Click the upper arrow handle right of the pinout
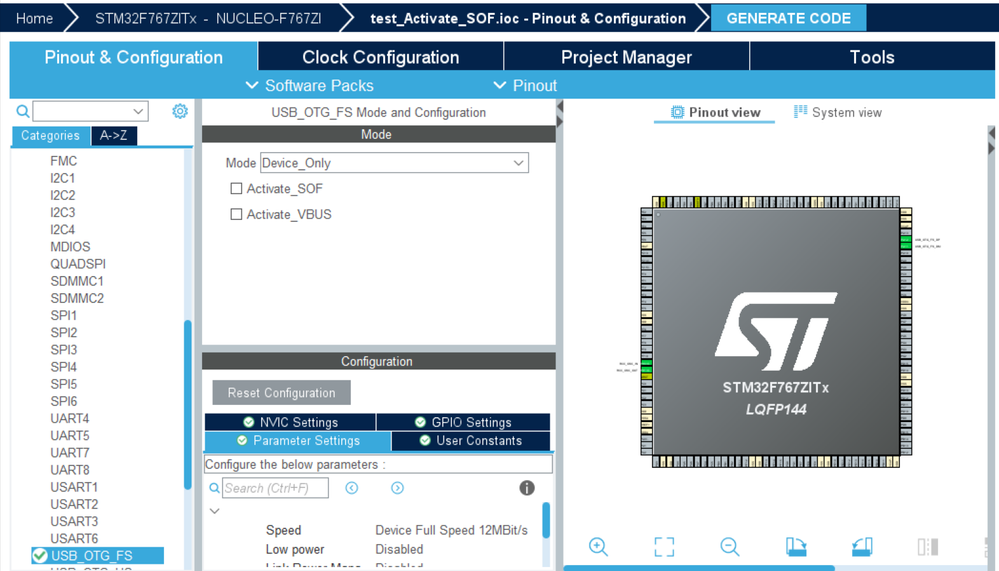The height and width of the screenshot is (571, 999). [991, 133]
